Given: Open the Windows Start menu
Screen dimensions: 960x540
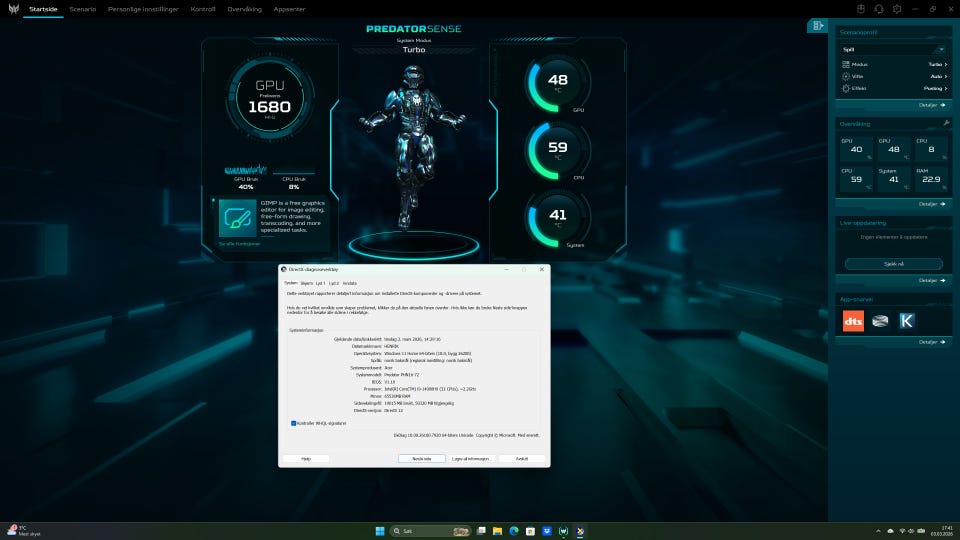Looking at the screenshot, I should 380,531.
